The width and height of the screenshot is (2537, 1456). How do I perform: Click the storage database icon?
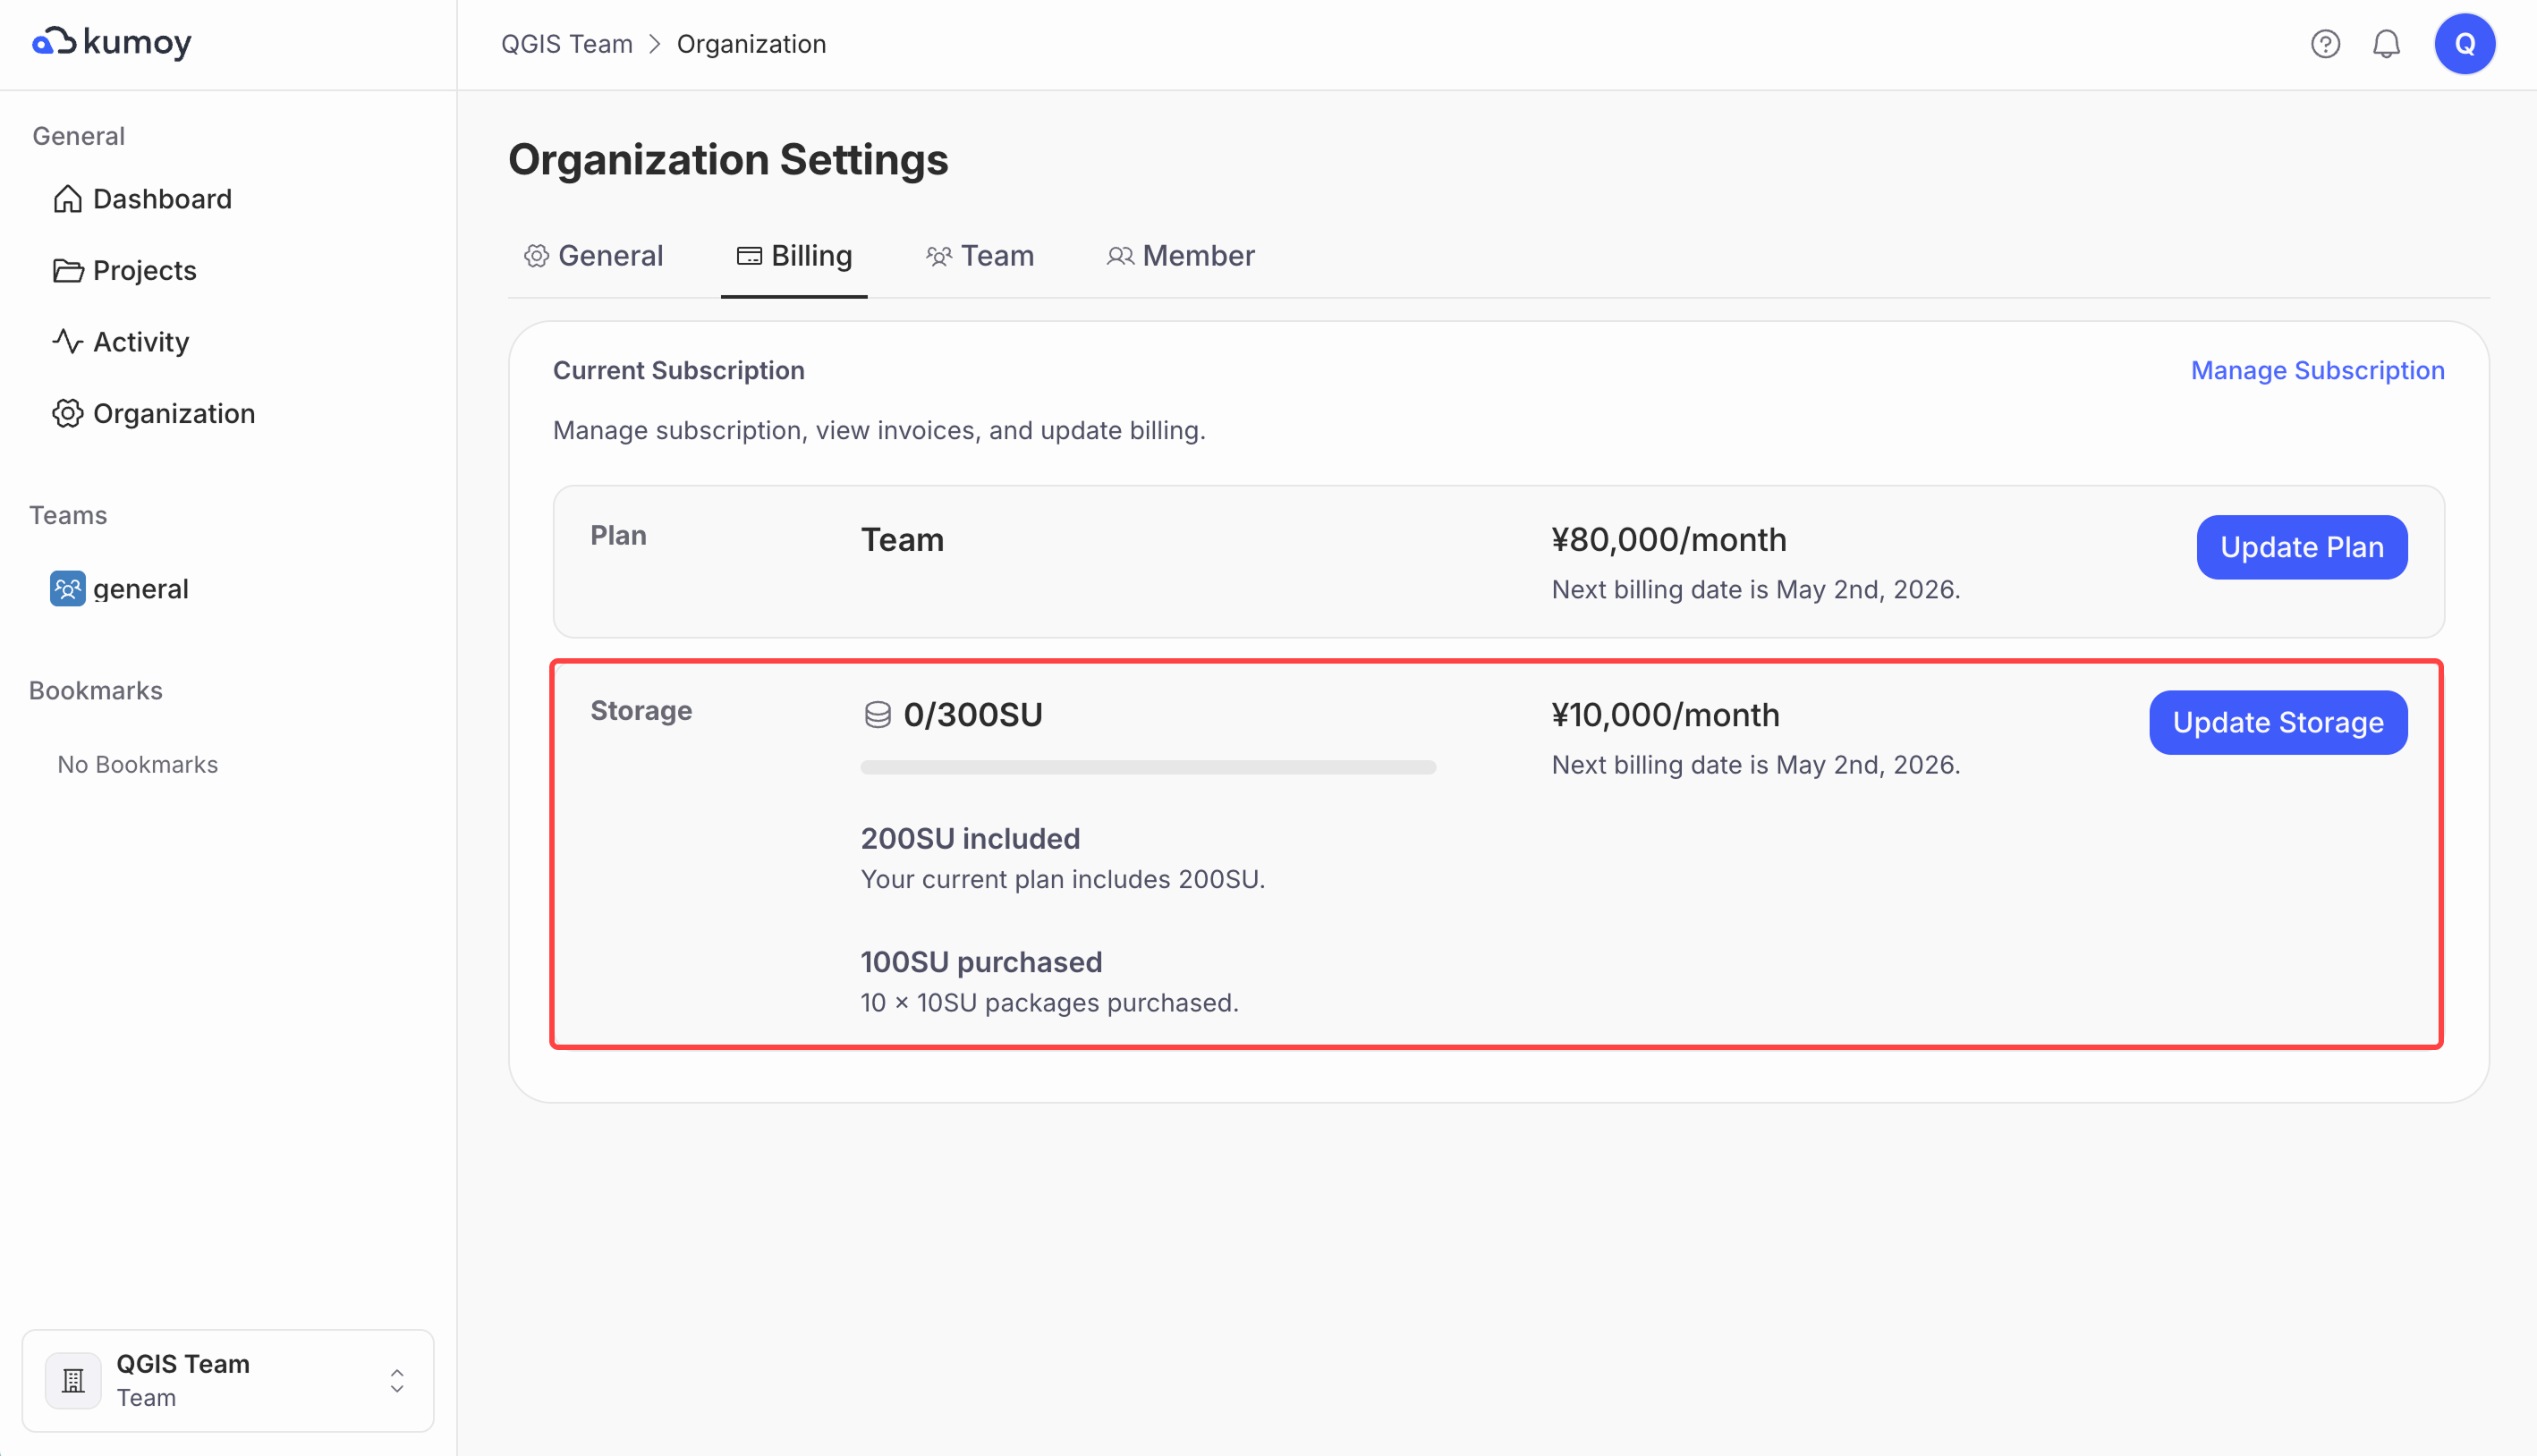tap(877, 715)
